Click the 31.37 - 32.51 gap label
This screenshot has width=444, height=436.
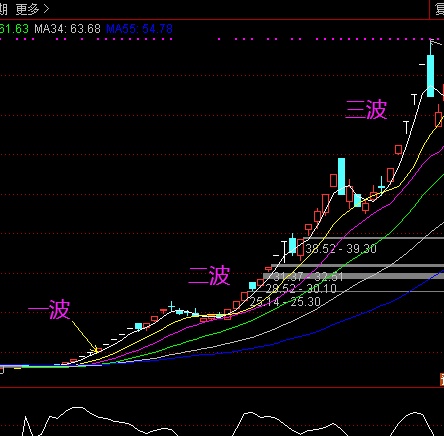tap(308, 277)
